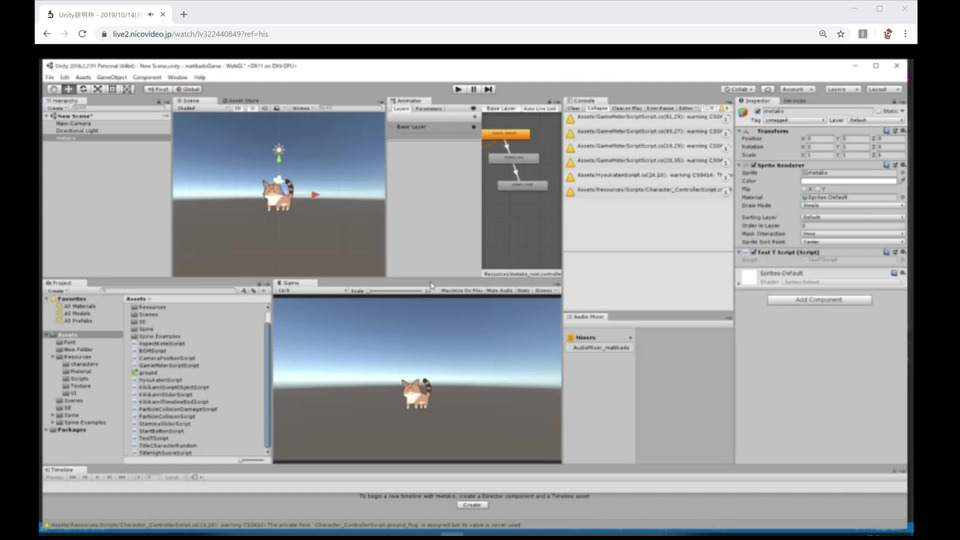The width and height of the screenshot is (960, 540).
Task: Expand the Packages folder in Project tree
Action: point(47,430)
